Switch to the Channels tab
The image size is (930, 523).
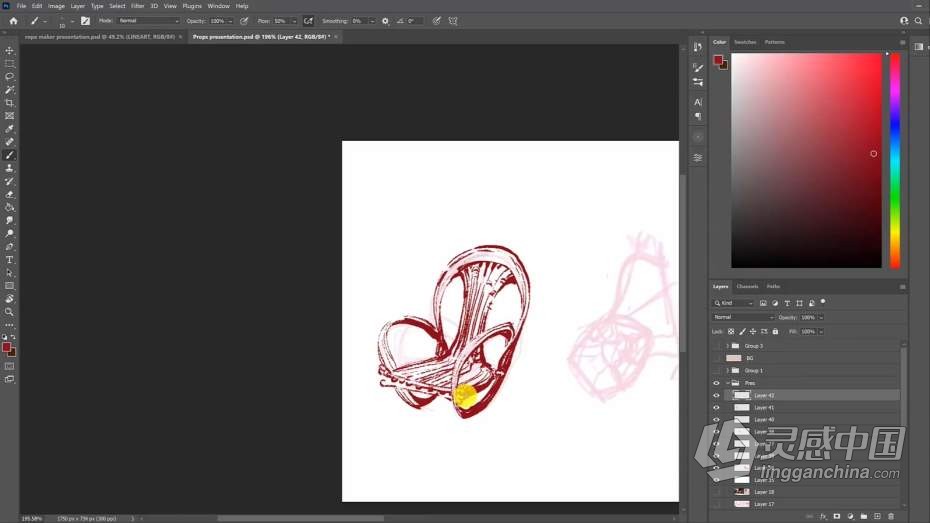click(747, 286)
